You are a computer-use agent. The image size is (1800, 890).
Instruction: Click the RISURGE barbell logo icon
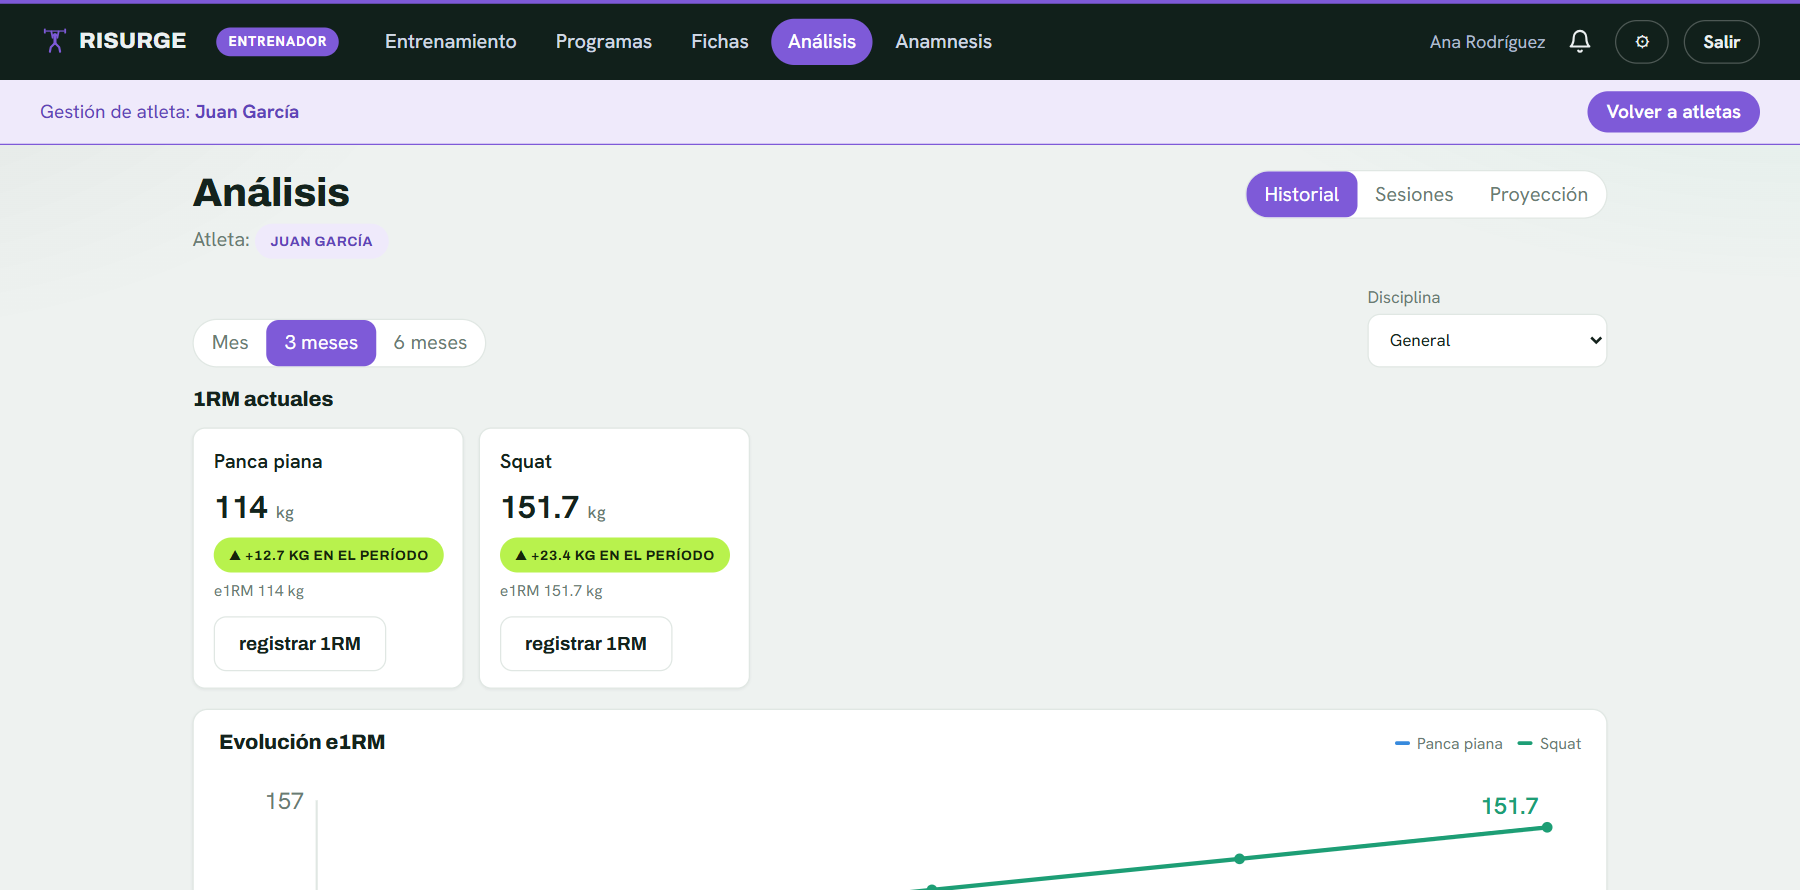pyautogui.click(x=55, y=41)
